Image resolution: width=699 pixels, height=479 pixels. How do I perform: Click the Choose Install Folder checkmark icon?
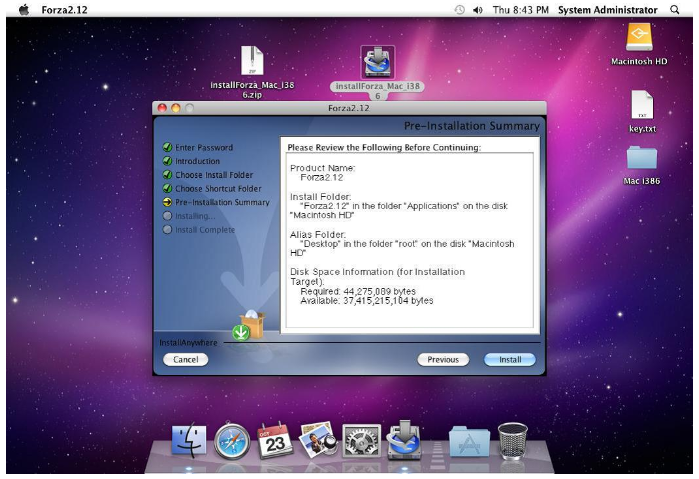(x=168, y=175)
